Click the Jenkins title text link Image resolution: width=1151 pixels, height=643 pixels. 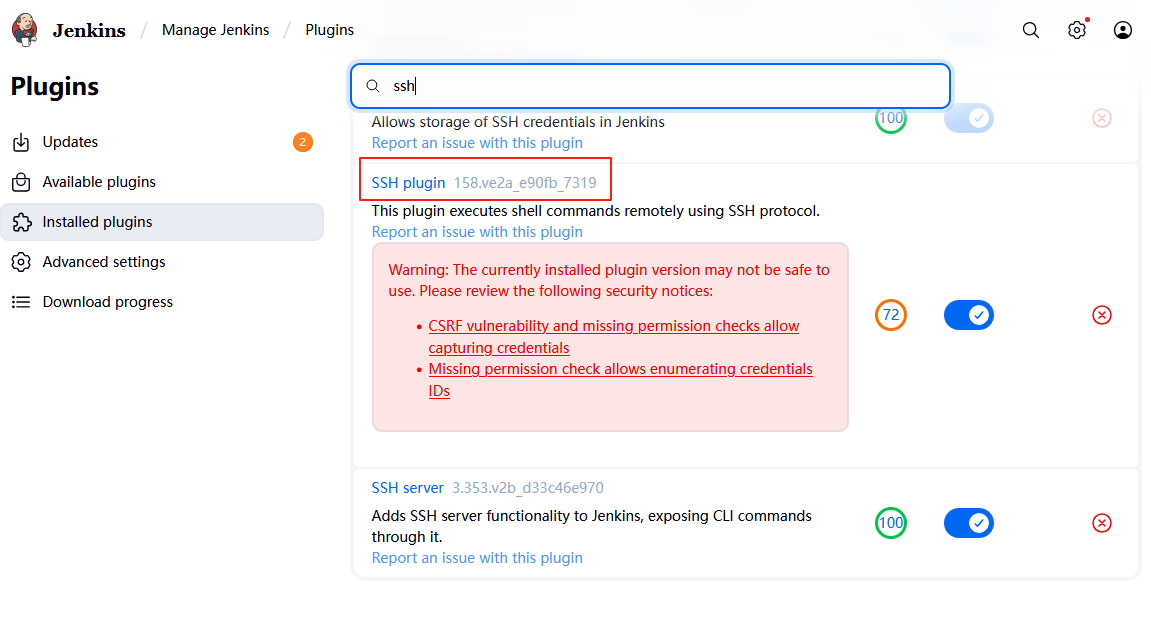89,31
